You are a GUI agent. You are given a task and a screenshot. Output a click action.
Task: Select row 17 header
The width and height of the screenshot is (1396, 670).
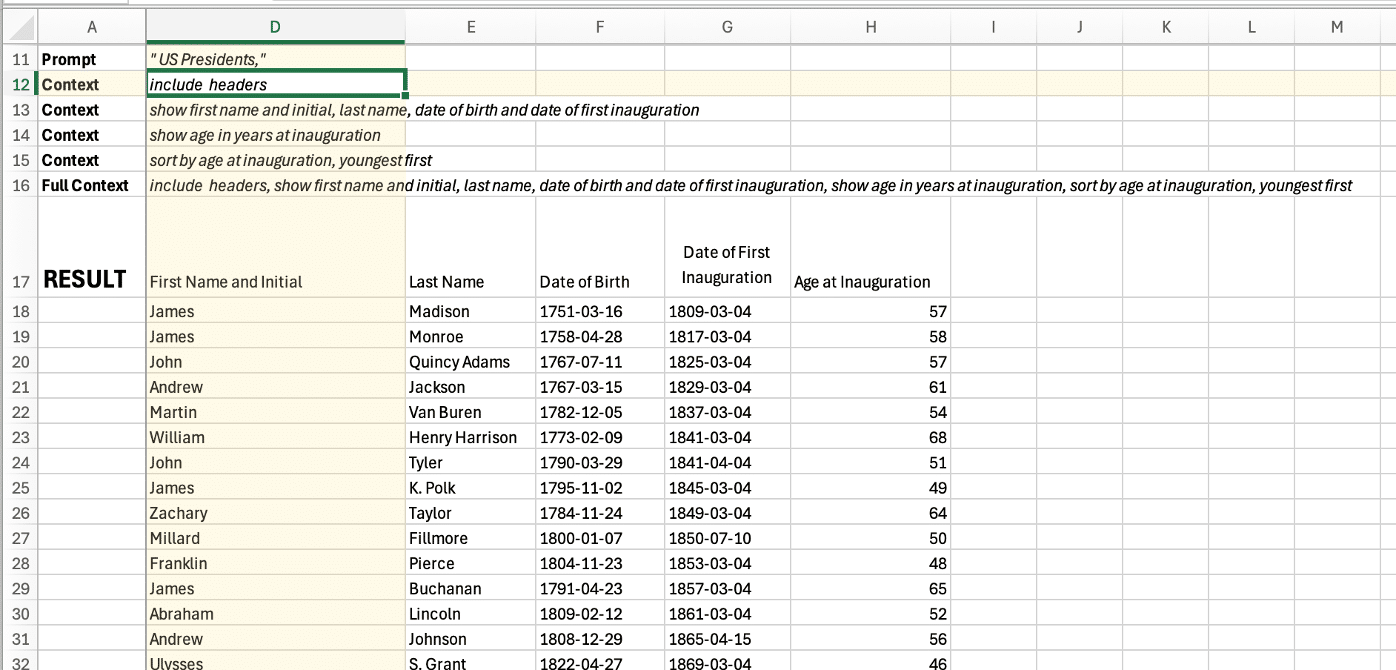coord(19,282)
